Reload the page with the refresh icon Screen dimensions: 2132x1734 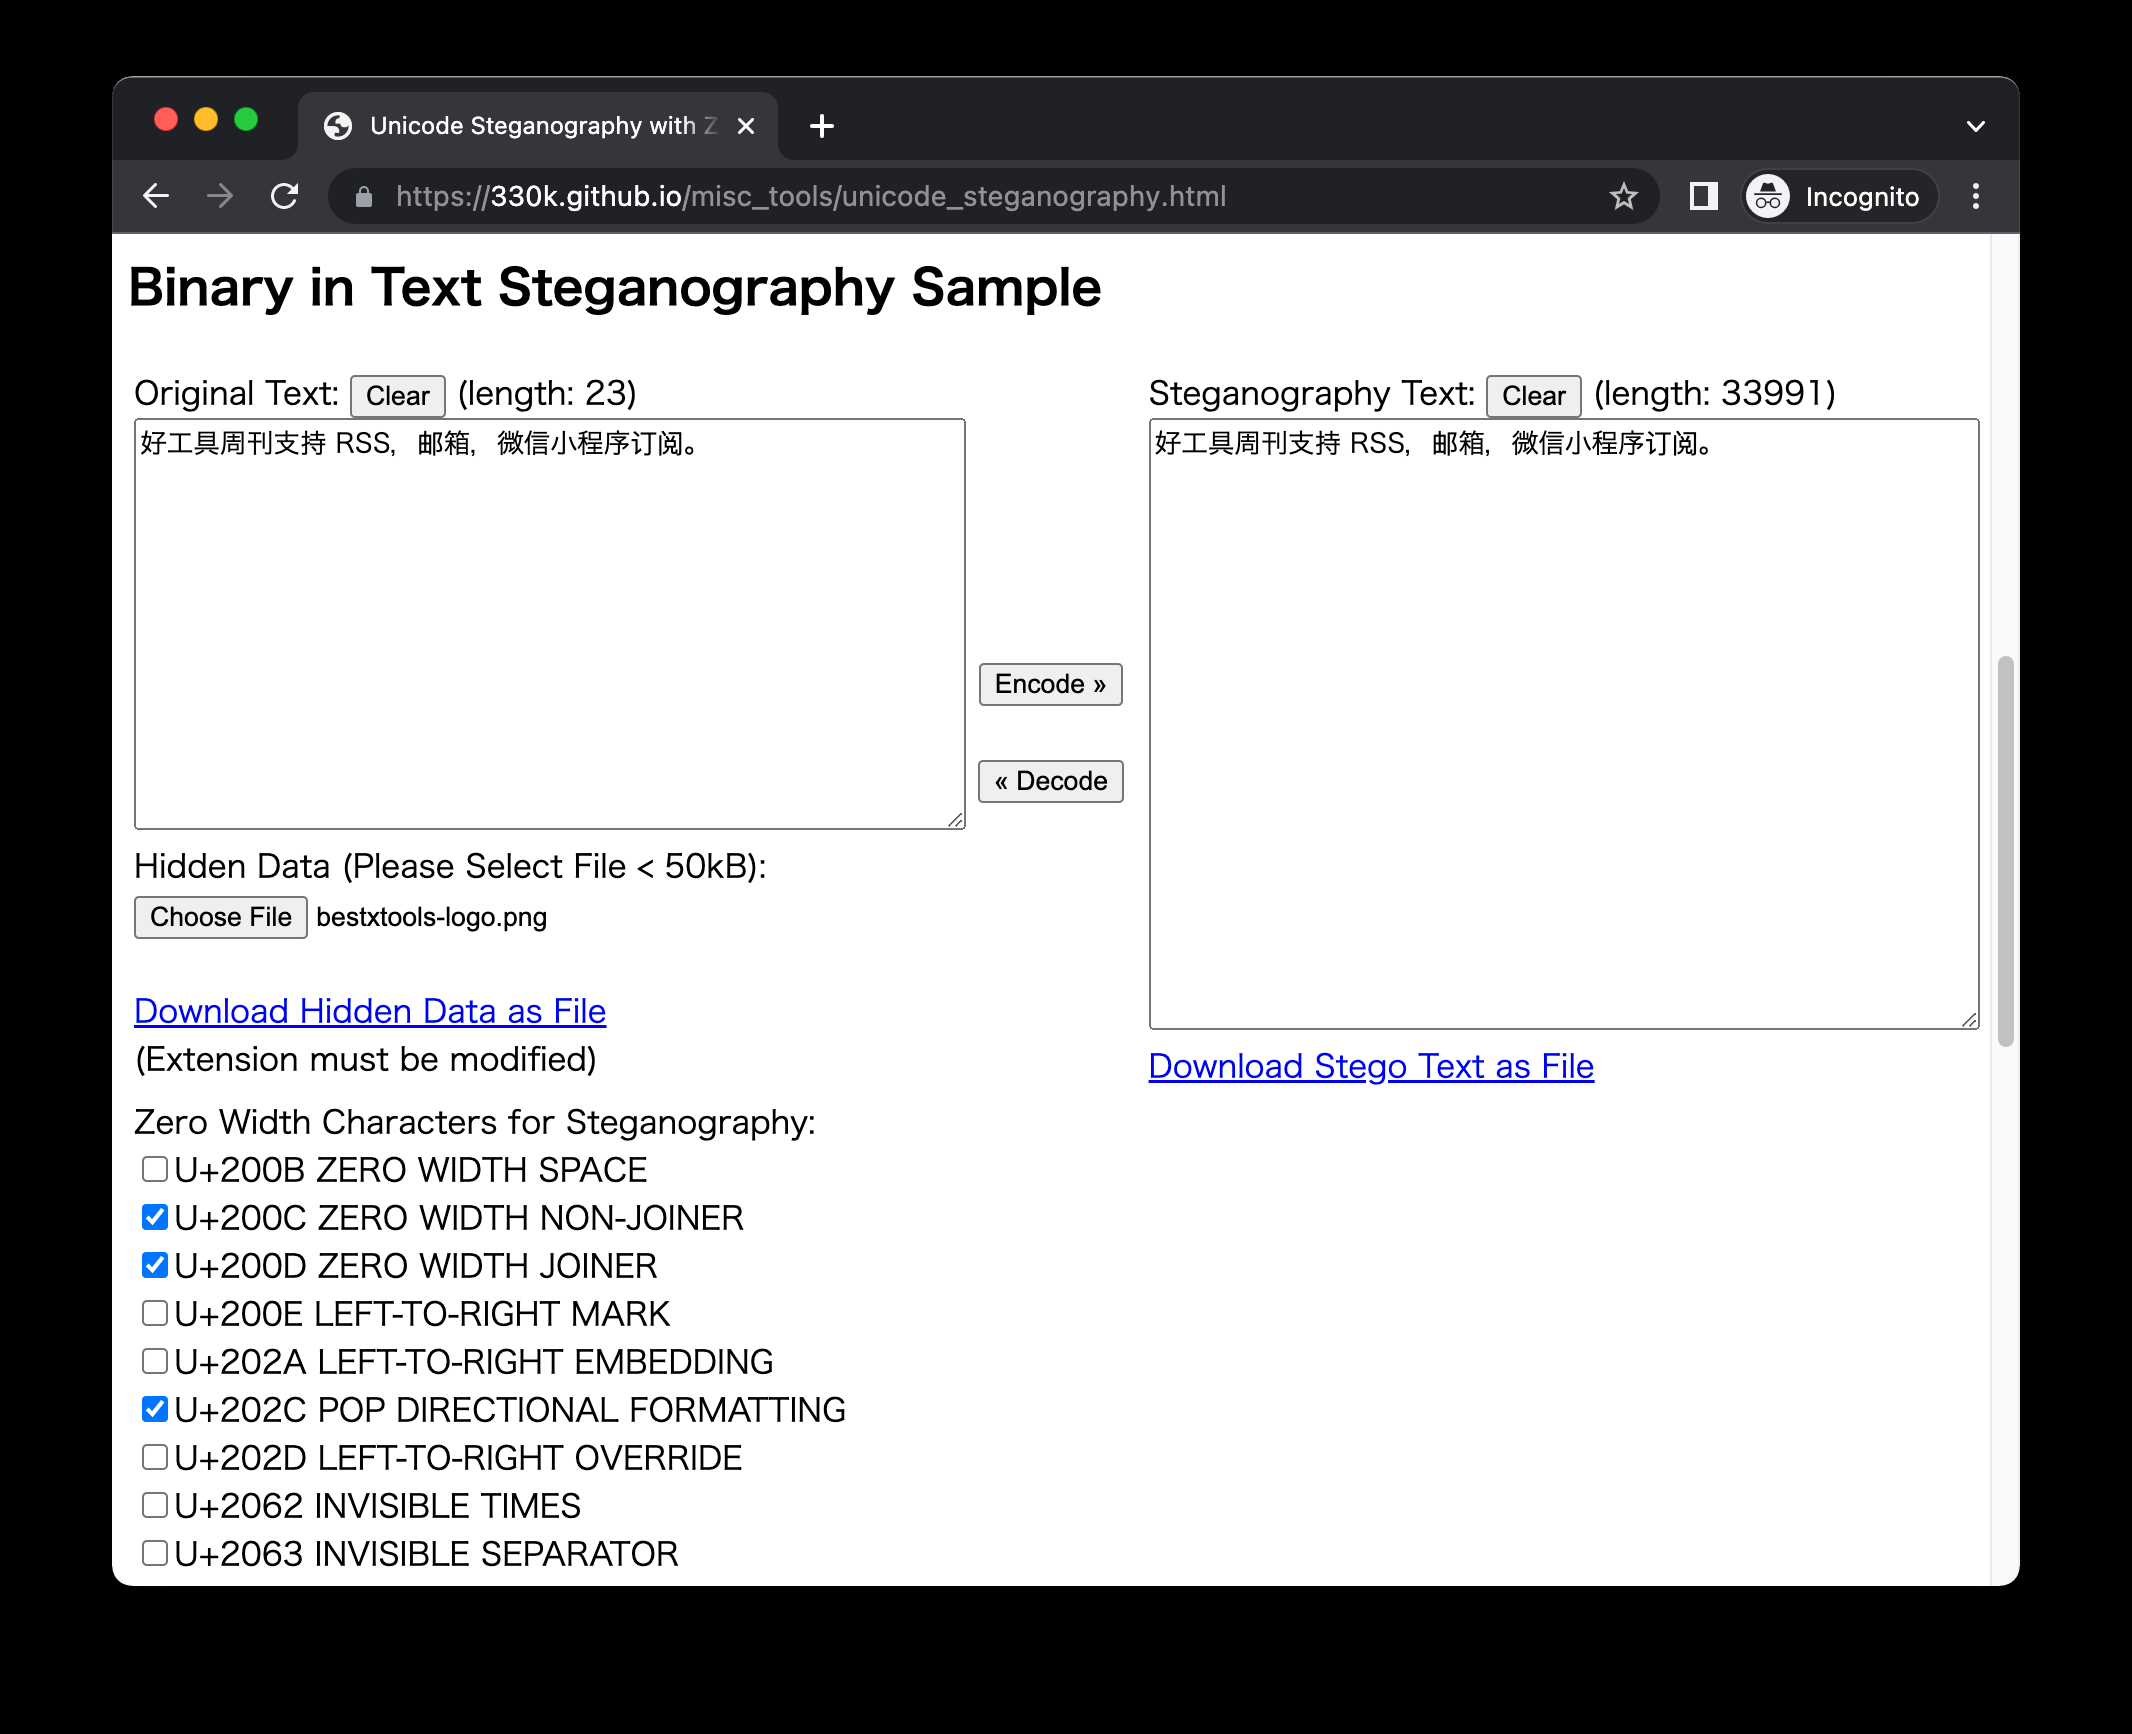(285, 196)
